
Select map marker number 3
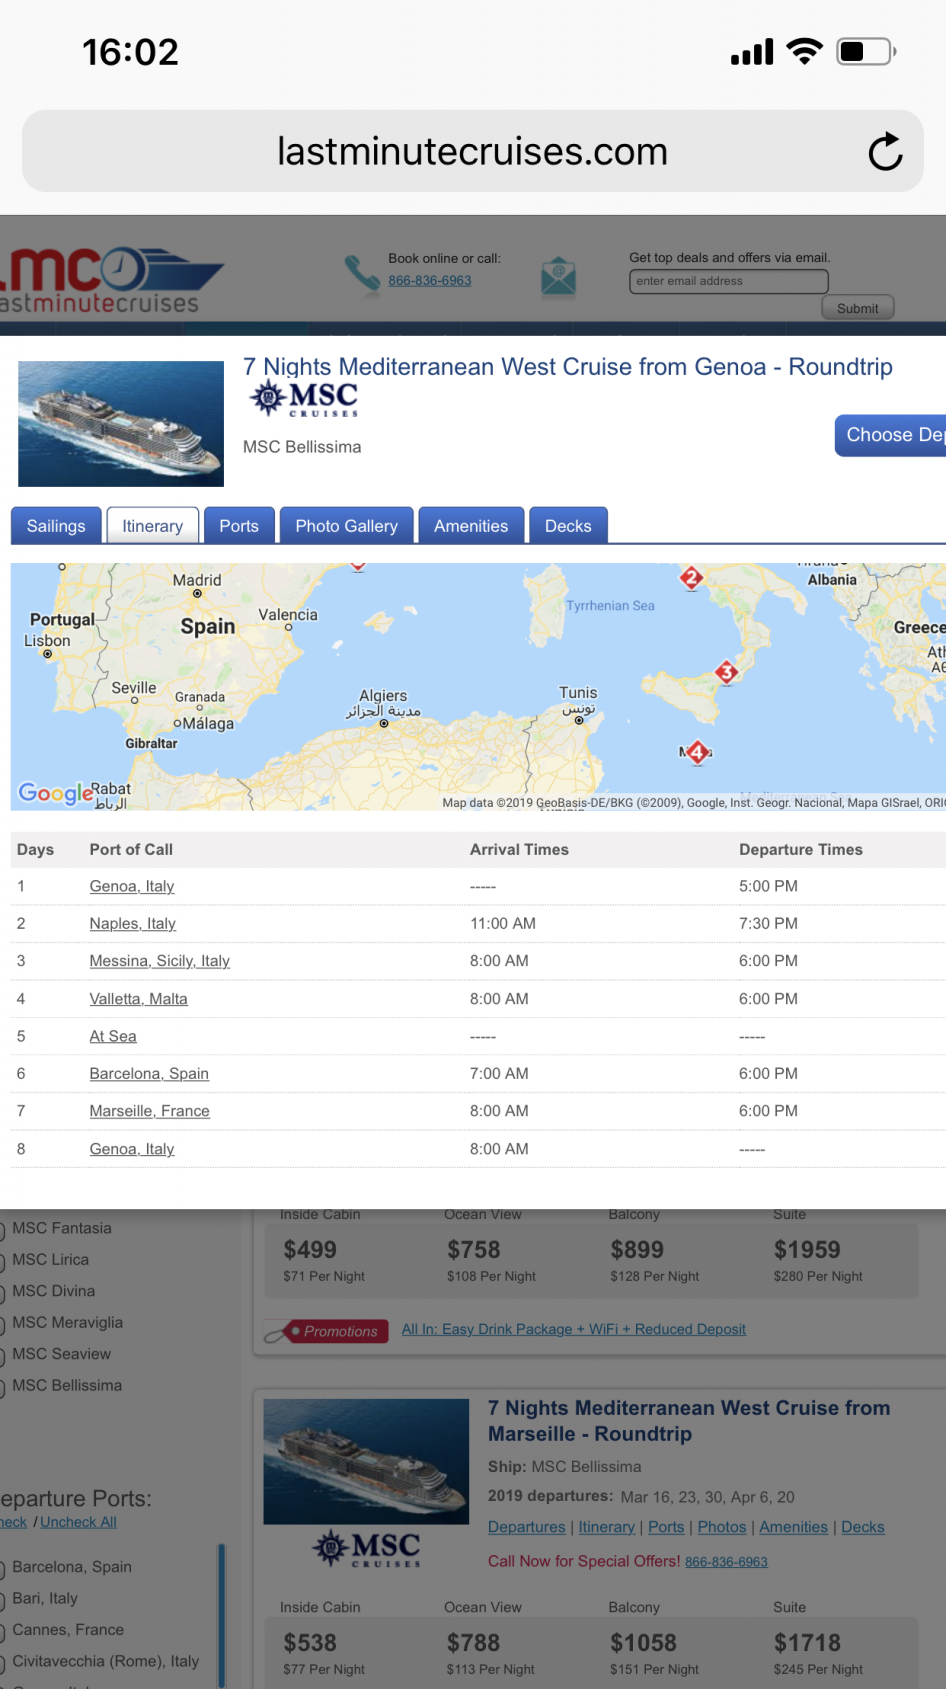pos(727,672)
